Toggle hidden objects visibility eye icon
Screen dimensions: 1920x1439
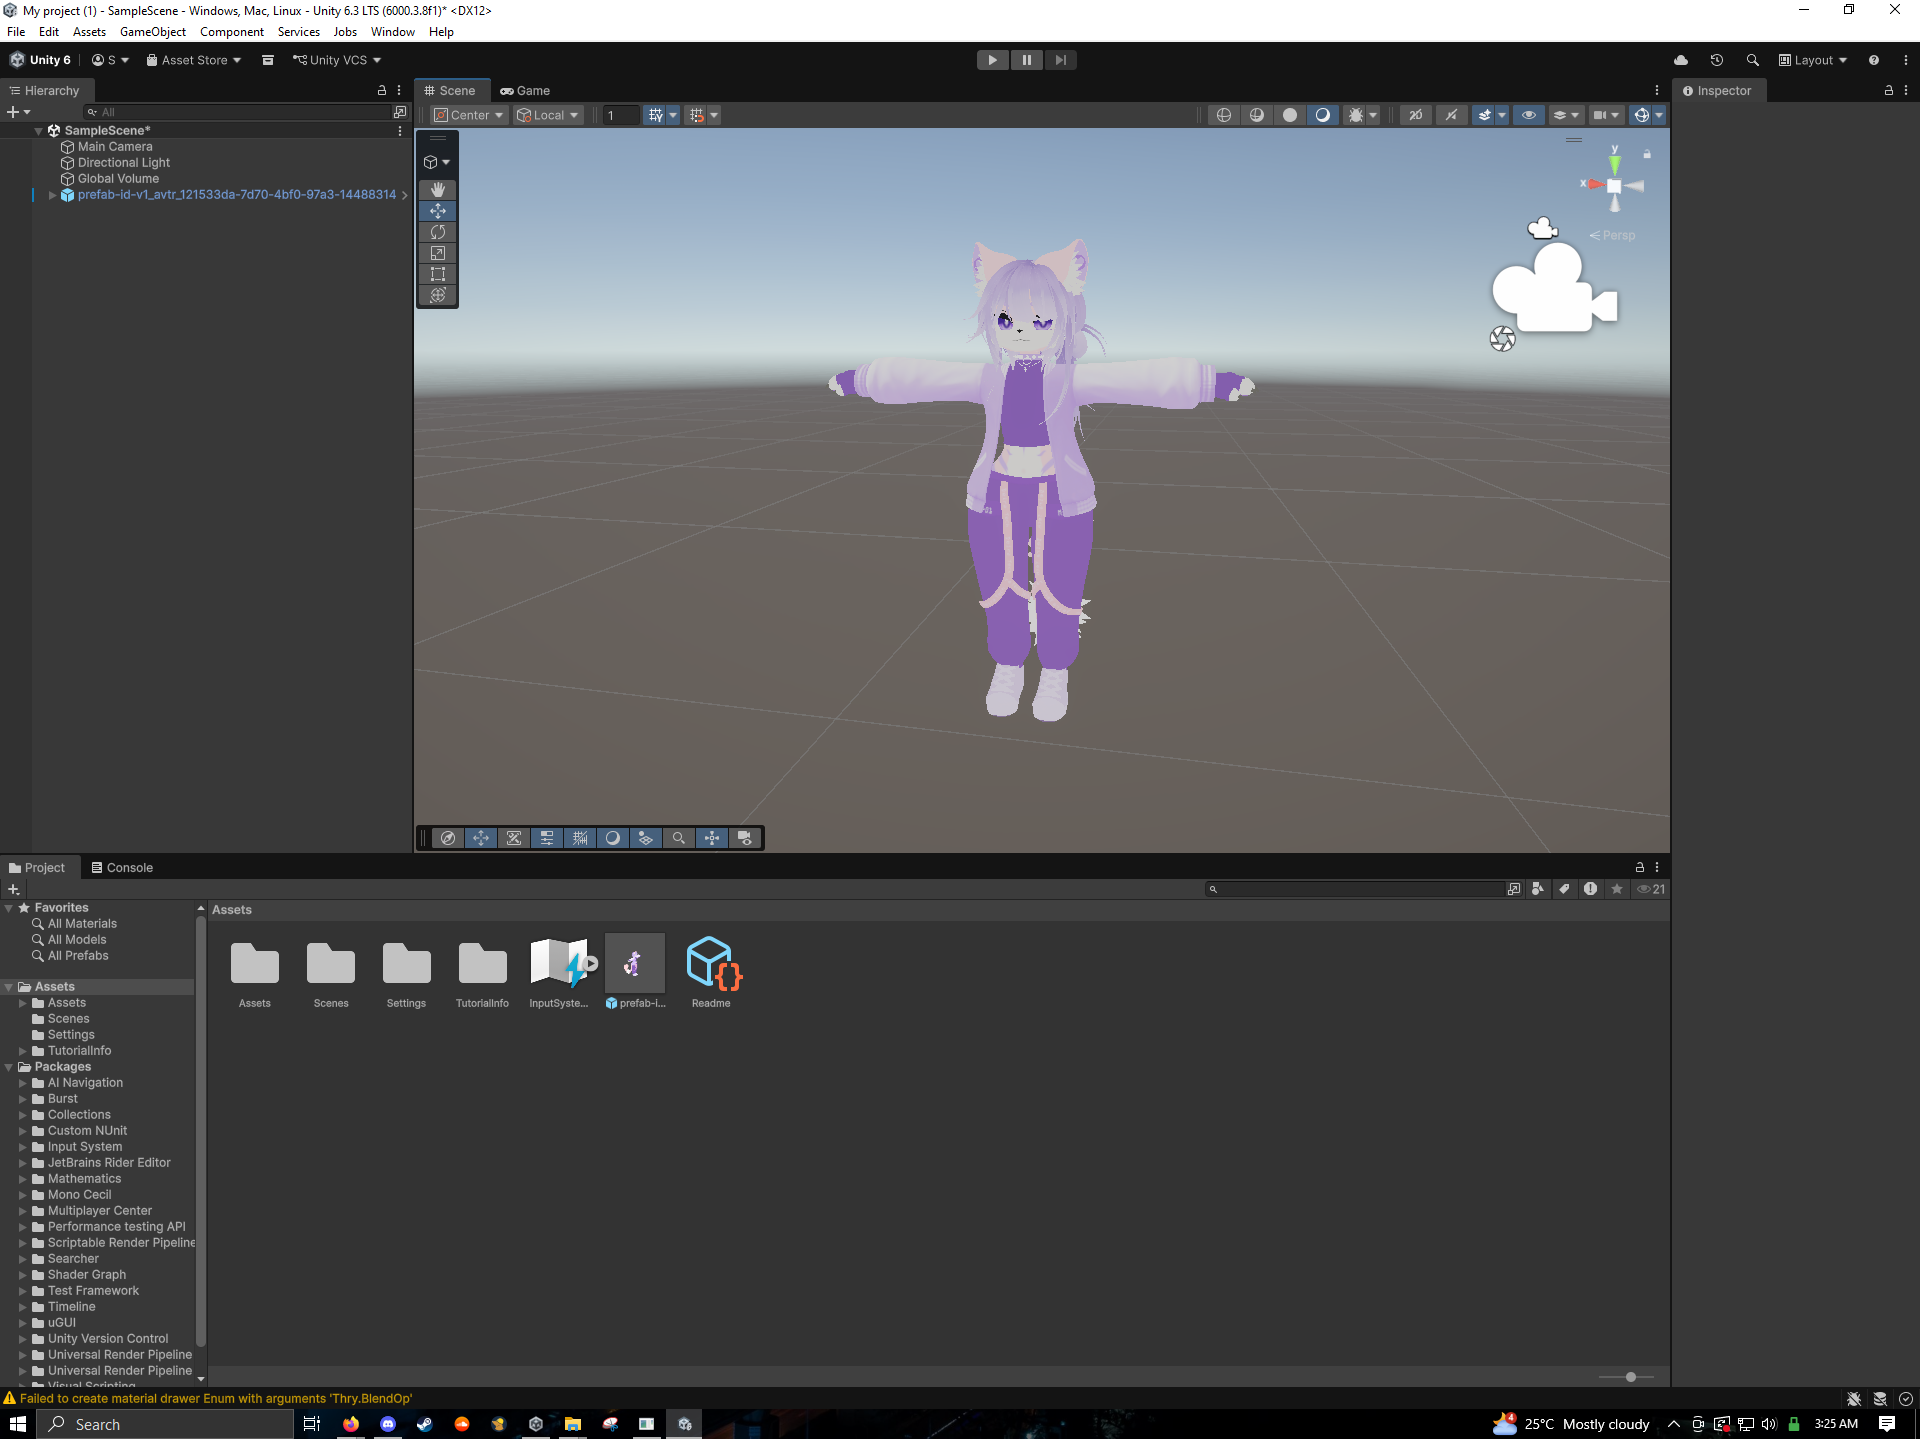click(x=1528, y=115)
